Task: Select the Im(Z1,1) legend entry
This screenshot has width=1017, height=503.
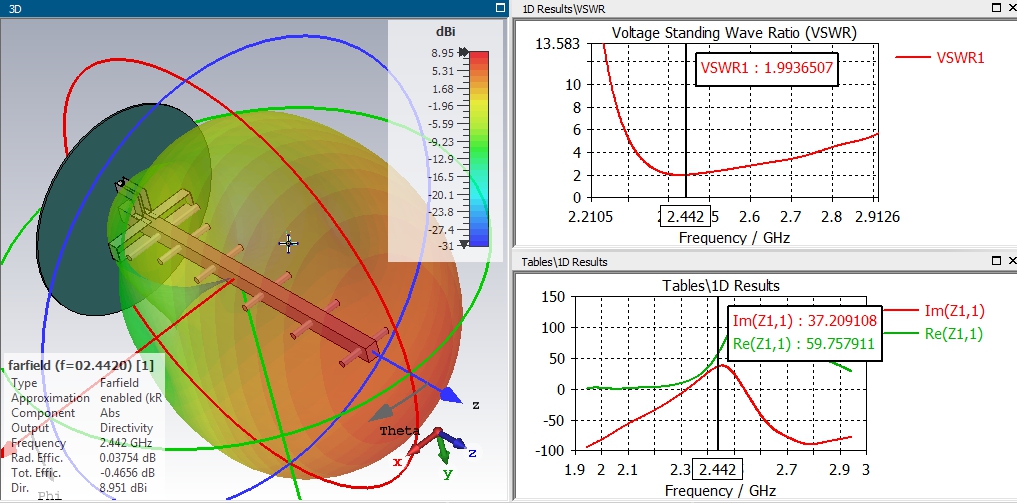Action: pyautogui.click(x=935, y=311)
